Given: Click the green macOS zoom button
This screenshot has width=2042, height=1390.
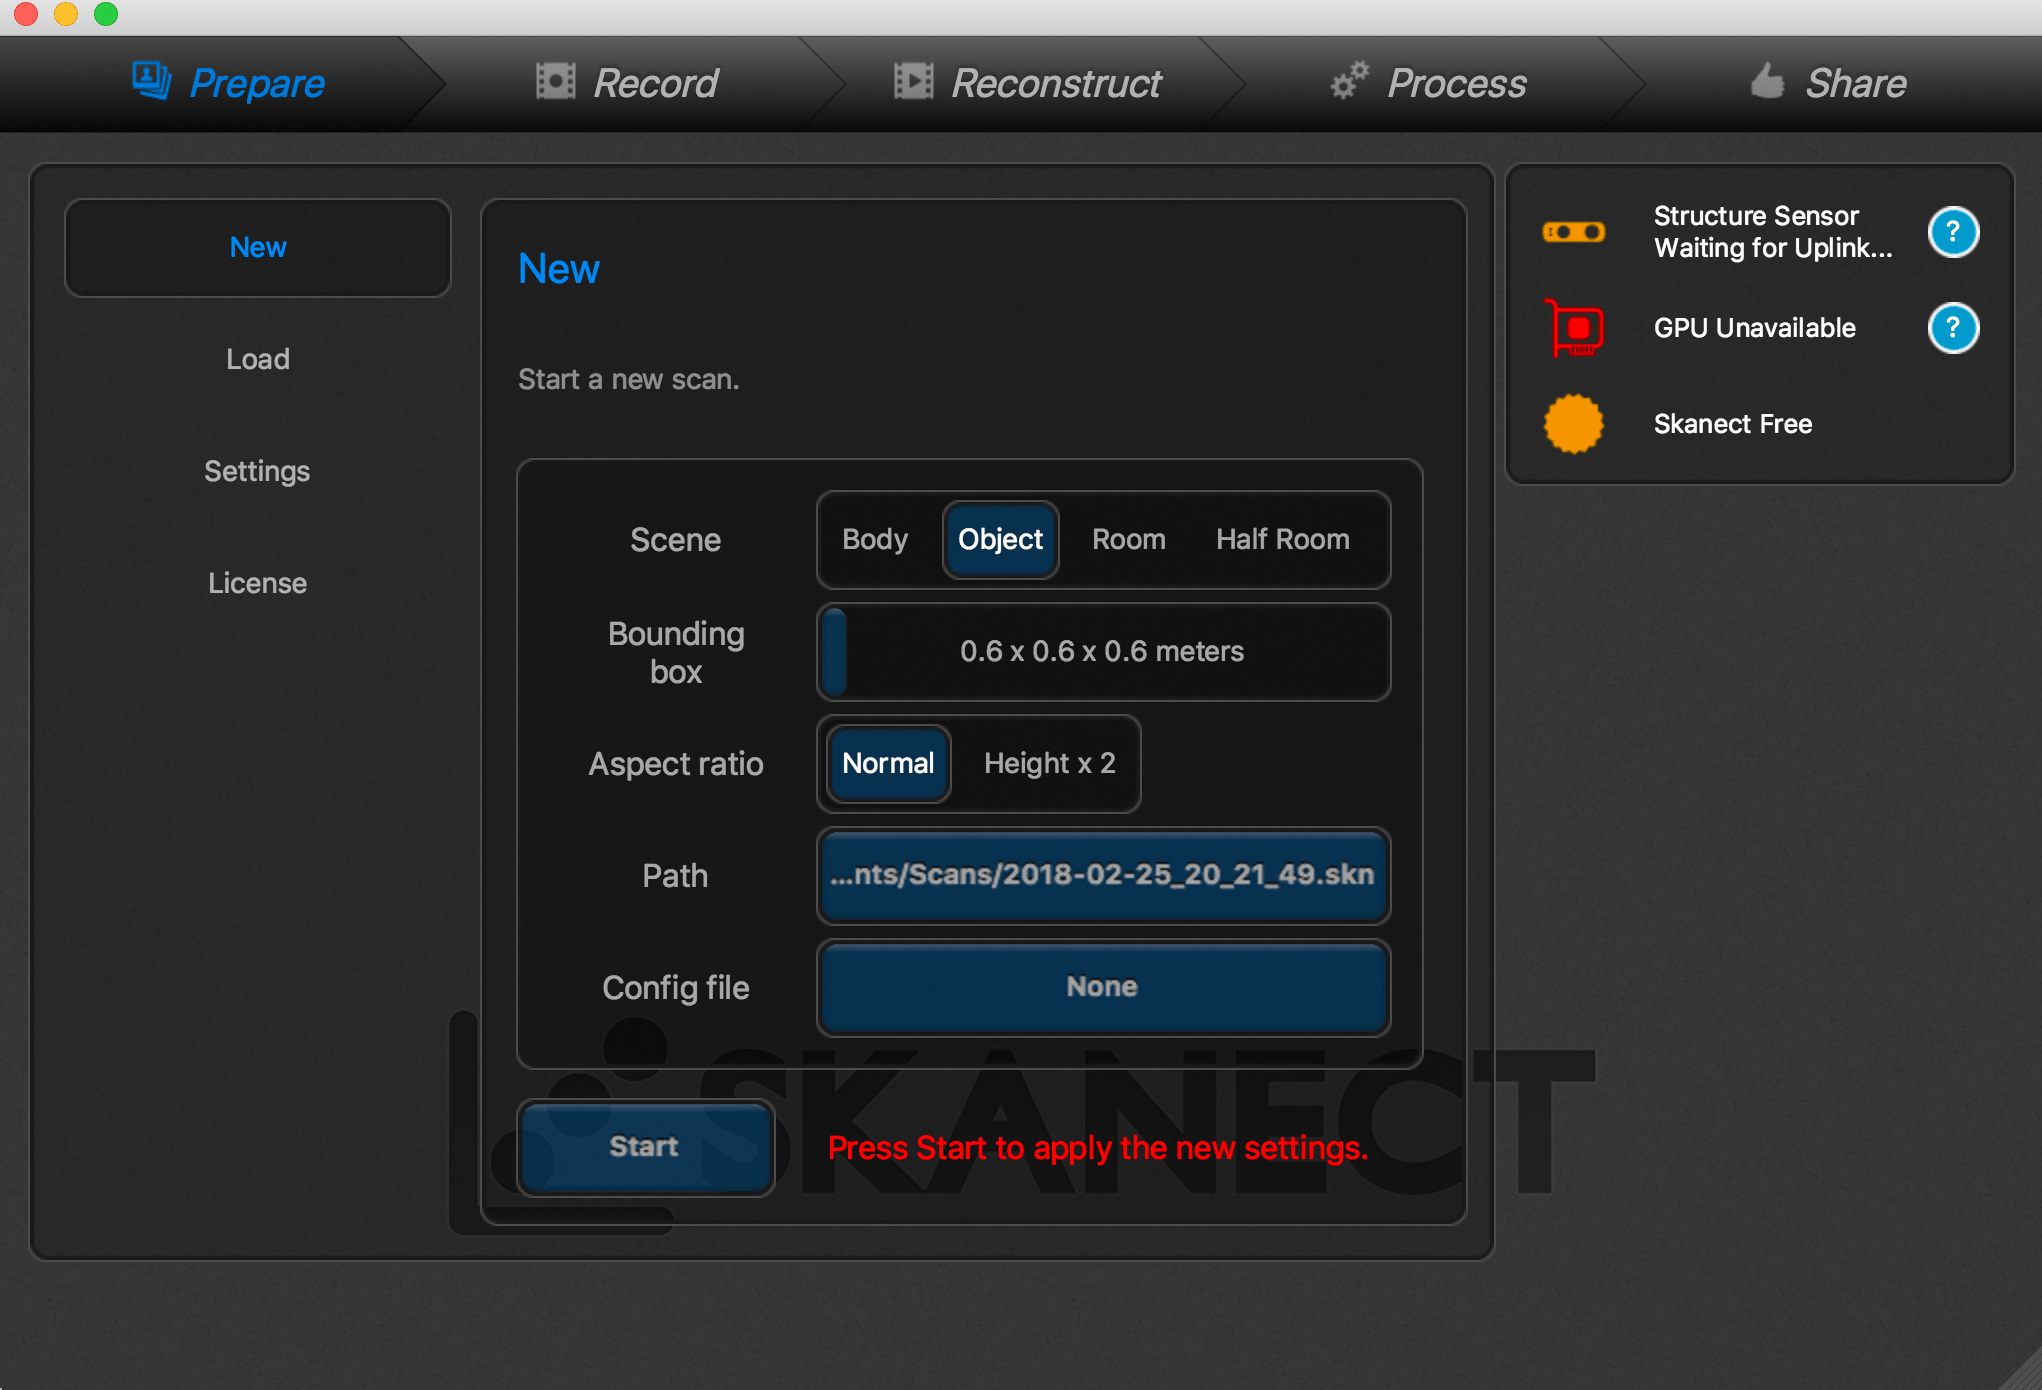Looking at the screenshot, I should (x=106, y=13).
